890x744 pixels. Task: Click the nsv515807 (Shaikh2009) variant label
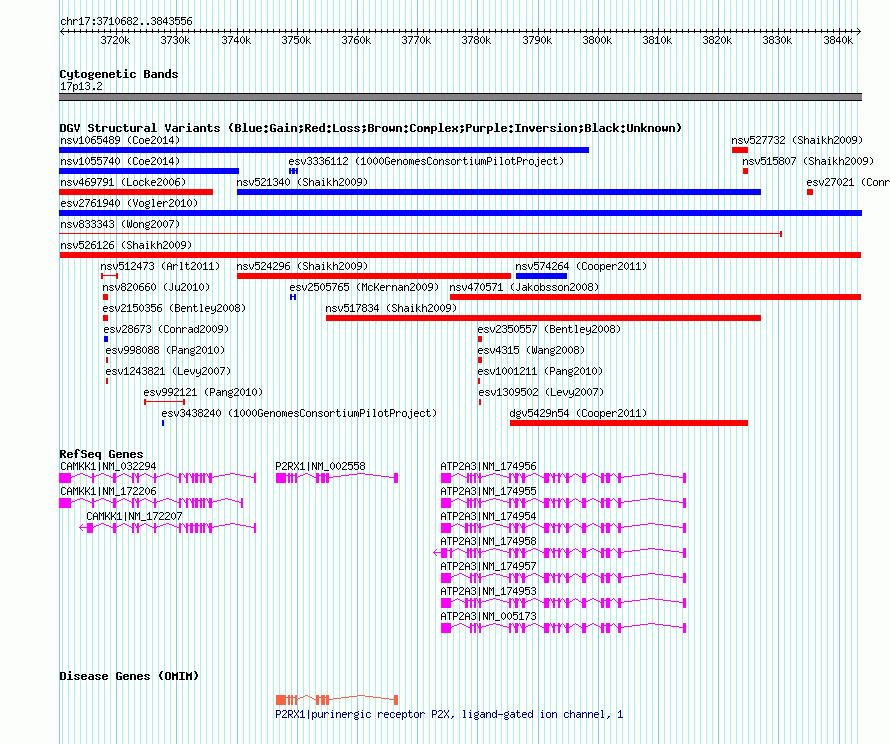(808, 161)
